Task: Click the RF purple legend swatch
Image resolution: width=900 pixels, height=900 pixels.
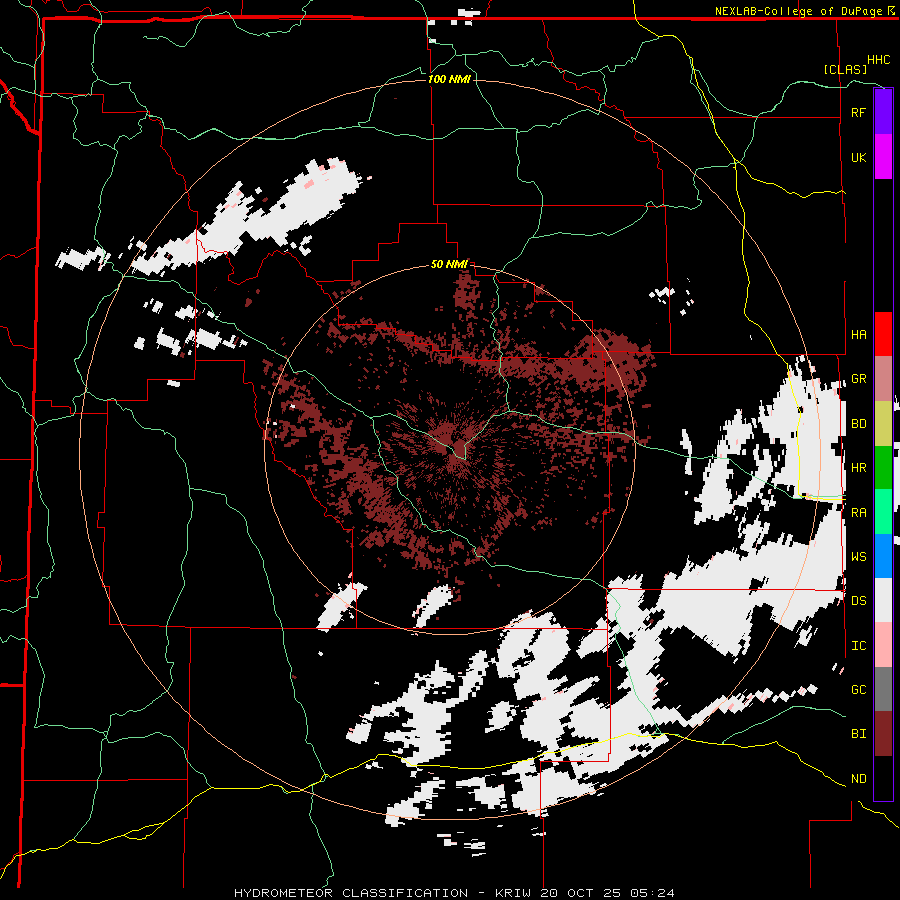Action: point(883,112)
